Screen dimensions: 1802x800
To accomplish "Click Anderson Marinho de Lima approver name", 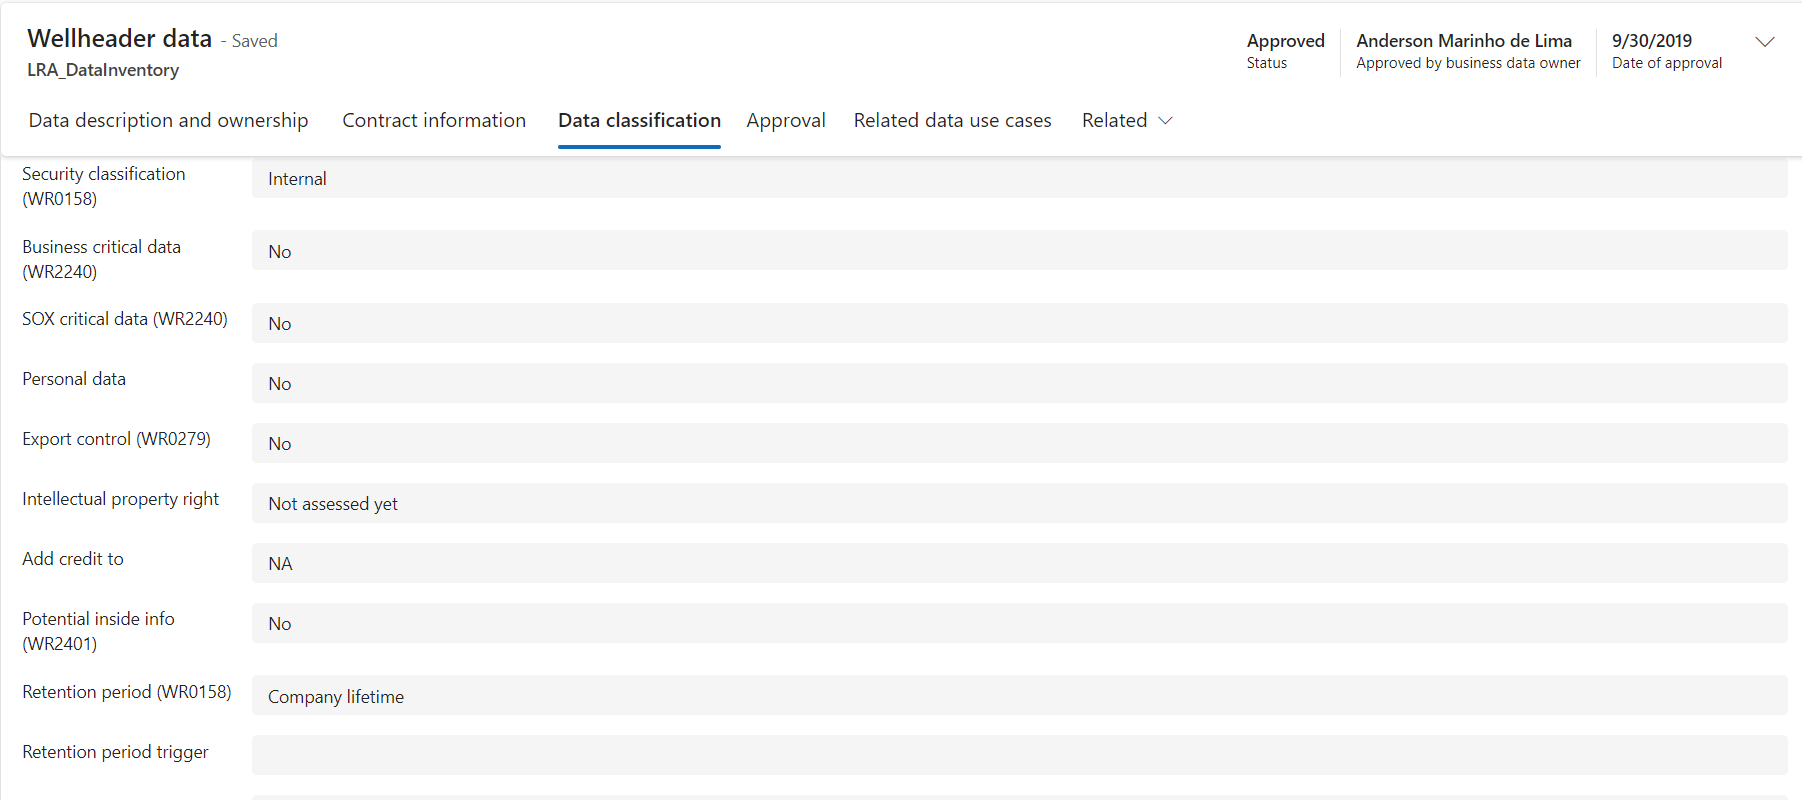I will point(1463,41).
